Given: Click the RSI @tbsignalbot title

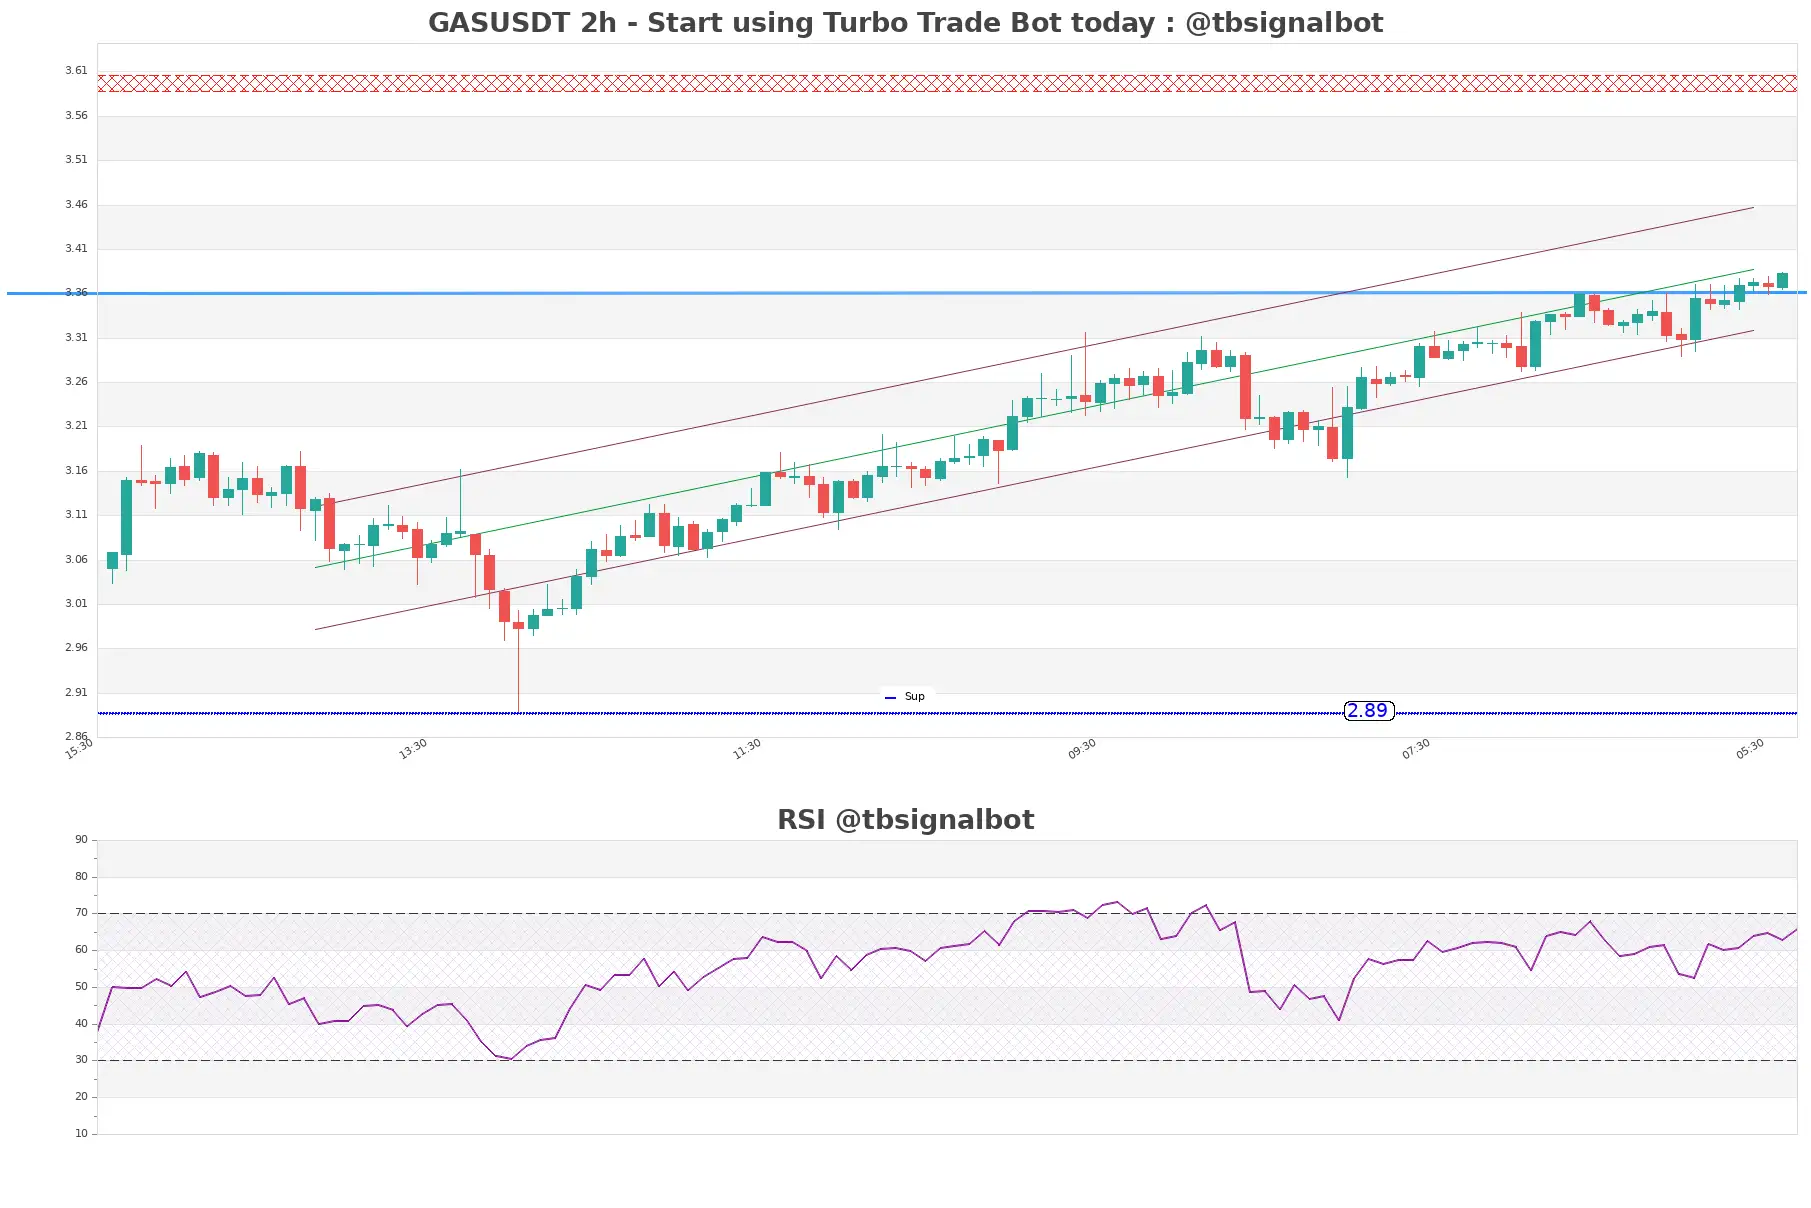Looking at the screenshot, I should (905, 820).
